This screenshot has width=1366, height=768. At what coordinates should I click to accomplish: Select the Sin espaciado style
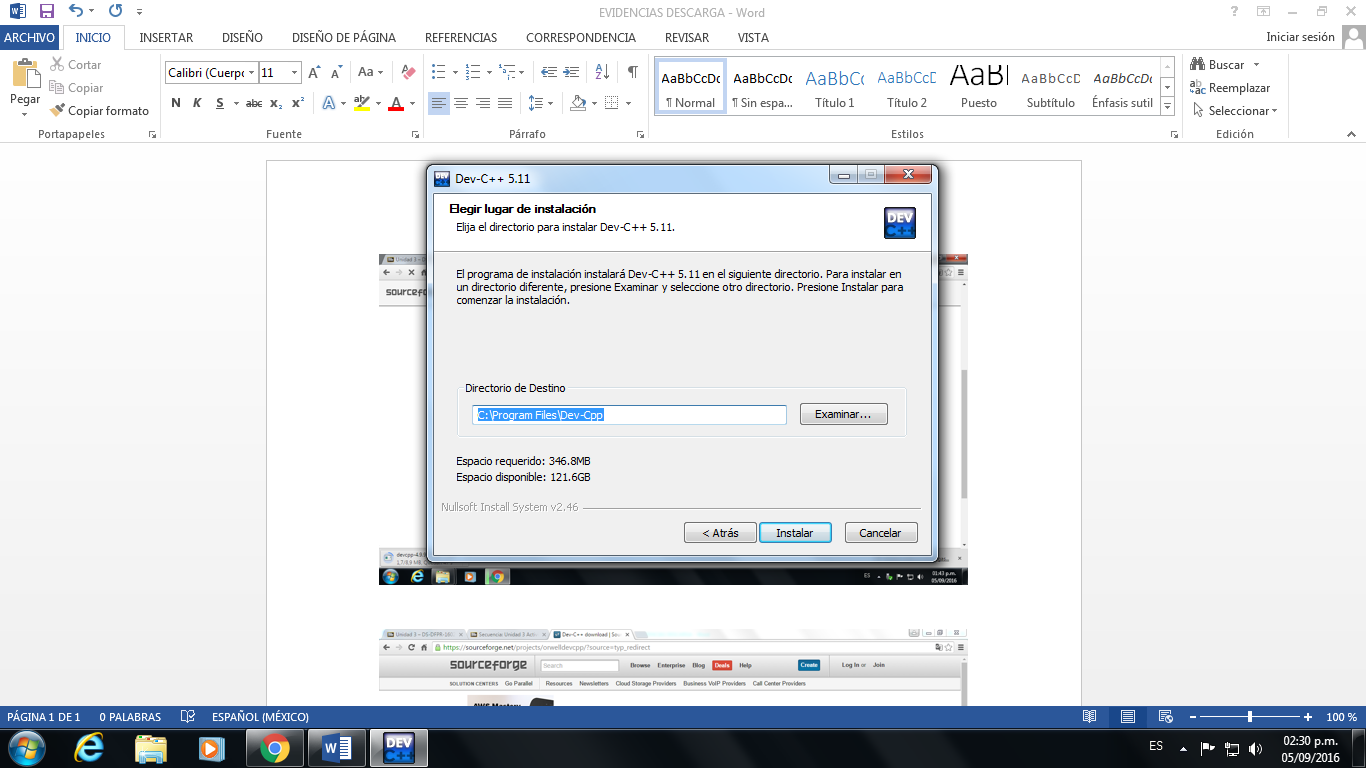pyautogui.click(x=762, y=86)
